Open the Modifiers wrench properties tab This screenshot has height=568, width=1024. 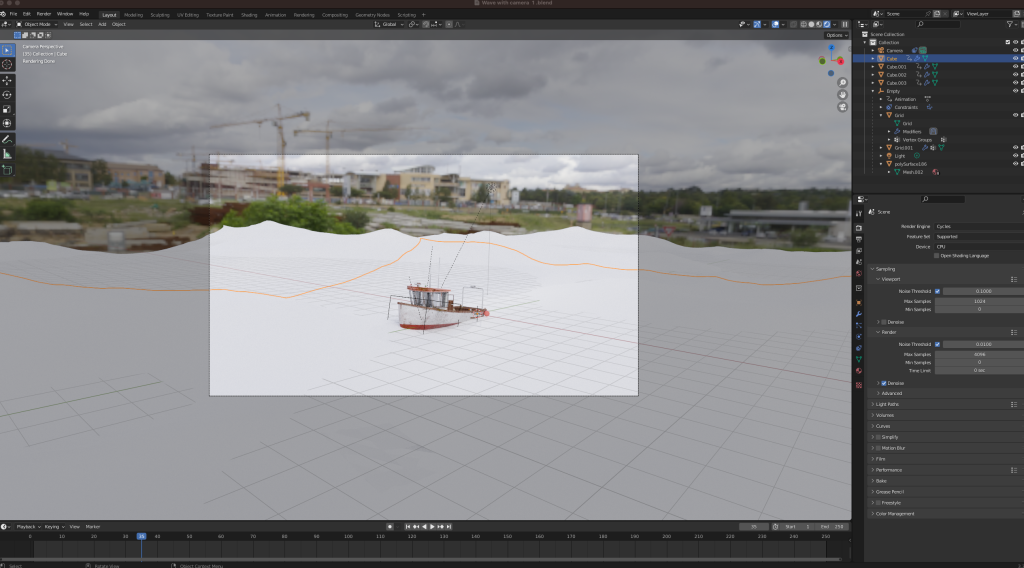858,315
